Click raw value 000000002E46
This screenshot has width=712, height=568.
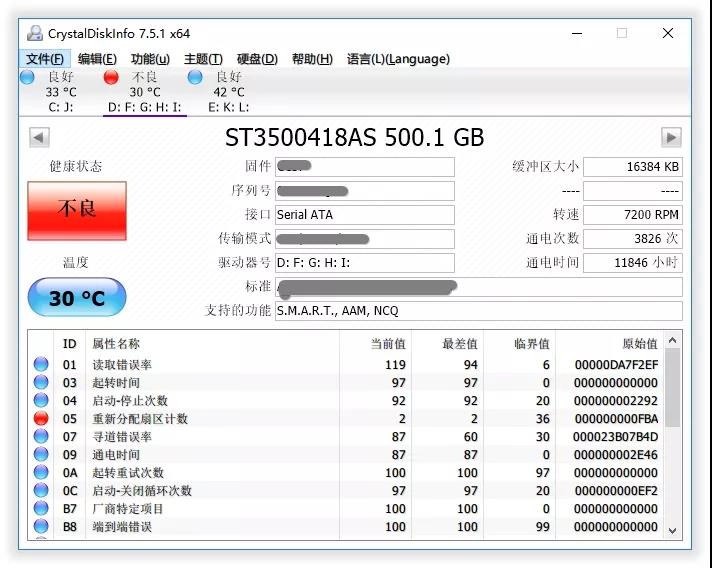pyautogui.click(x=616, y=455)
